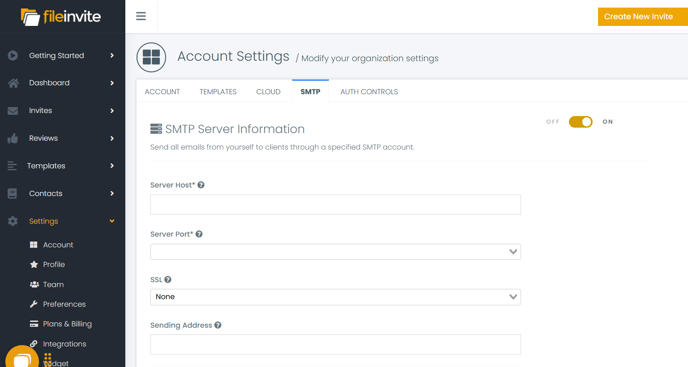This screenshot has width=688, height=367.
Task: Click the Account Settings page heading
Action: (233, 56)
